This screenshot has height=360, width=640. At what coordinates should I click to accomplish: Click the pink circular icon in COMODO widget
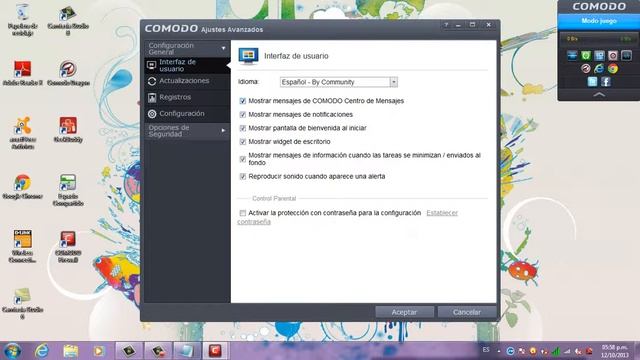613,56
